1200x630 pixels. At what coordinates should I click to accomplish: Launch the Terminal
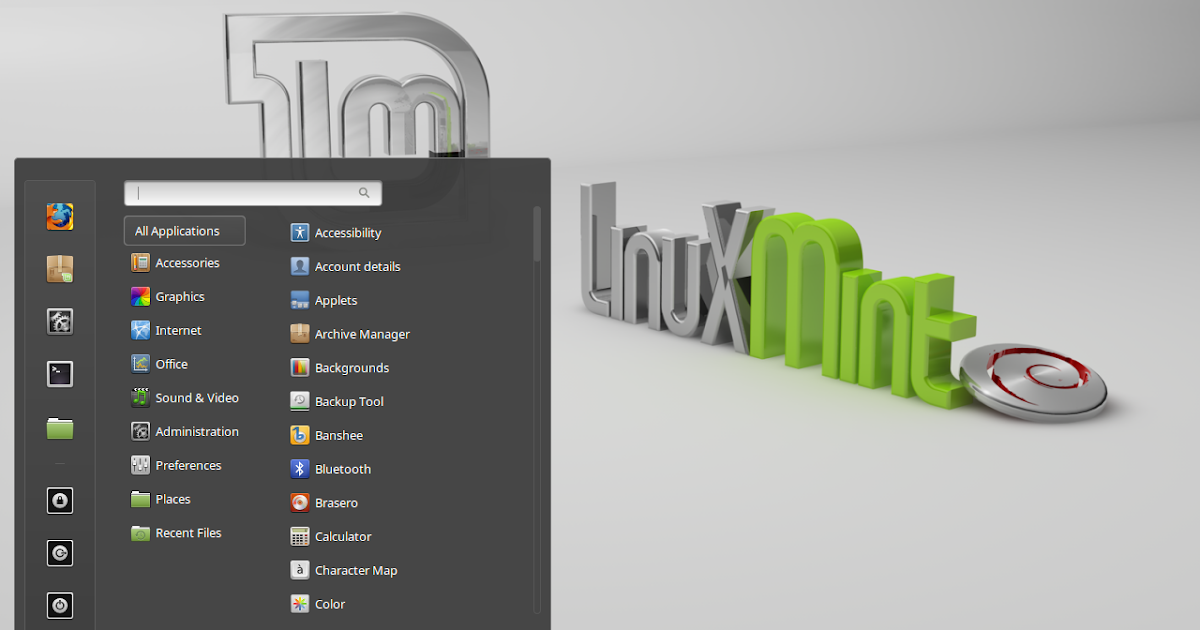point(59,373)
